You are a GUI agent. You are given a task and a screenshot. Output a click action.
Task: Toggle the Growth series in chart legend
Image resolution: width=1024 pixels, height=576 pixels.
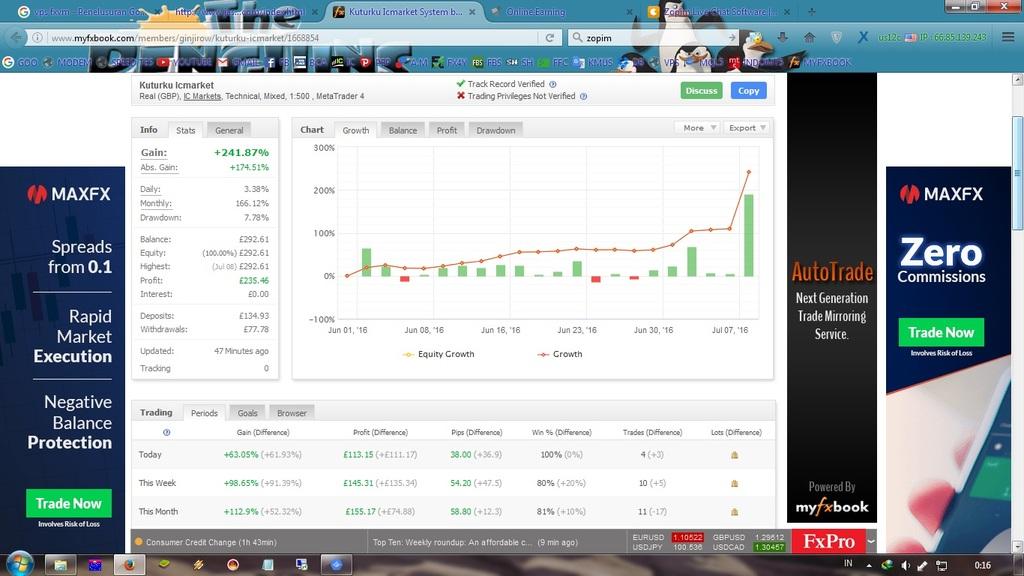click(x=560, y=354)
